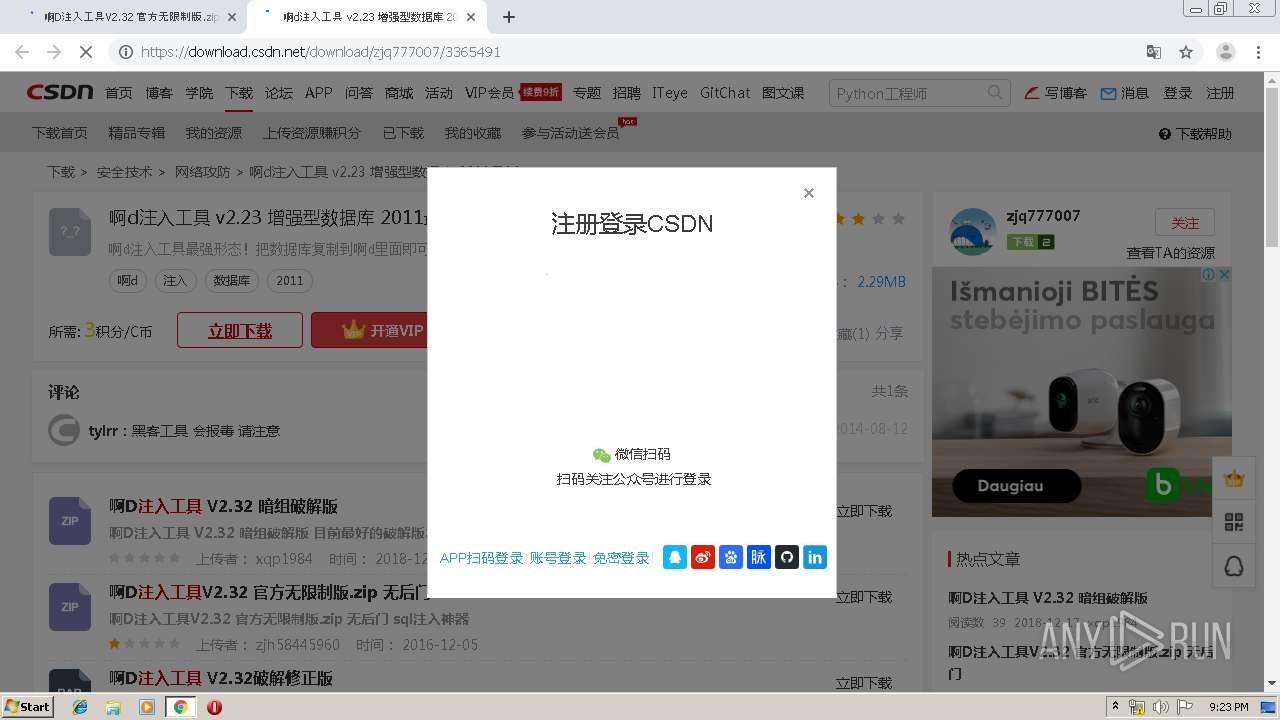
Task: Open Chrome menu three dots
Action: 1258,52
